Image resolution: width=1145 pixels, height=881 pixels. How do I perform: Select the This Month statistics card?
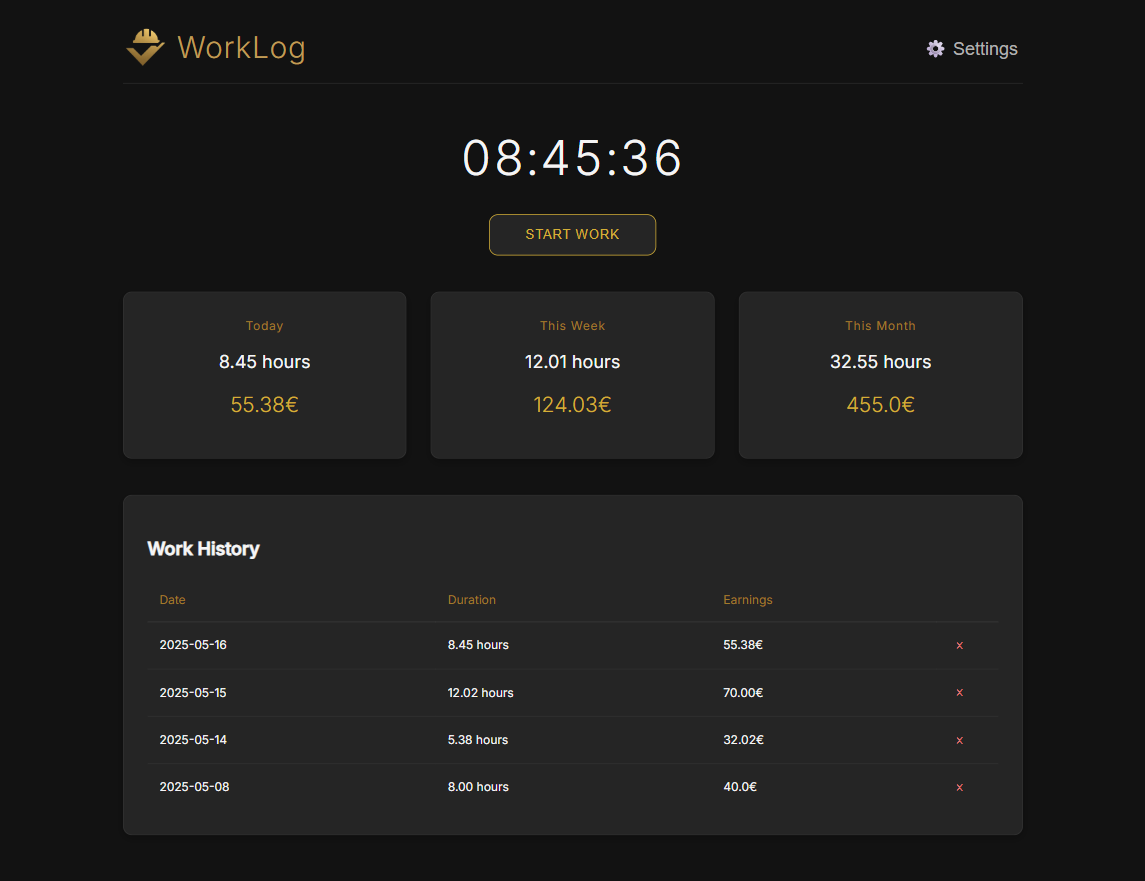880,375
